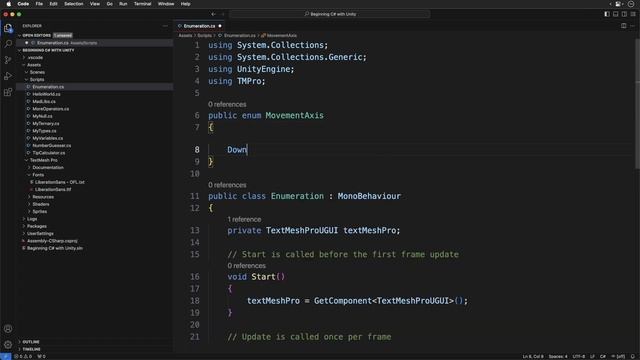Click the C# language mode in status bar
This screenshot has height=360, width=640.
pyautogui.click(x=602, y=356)
